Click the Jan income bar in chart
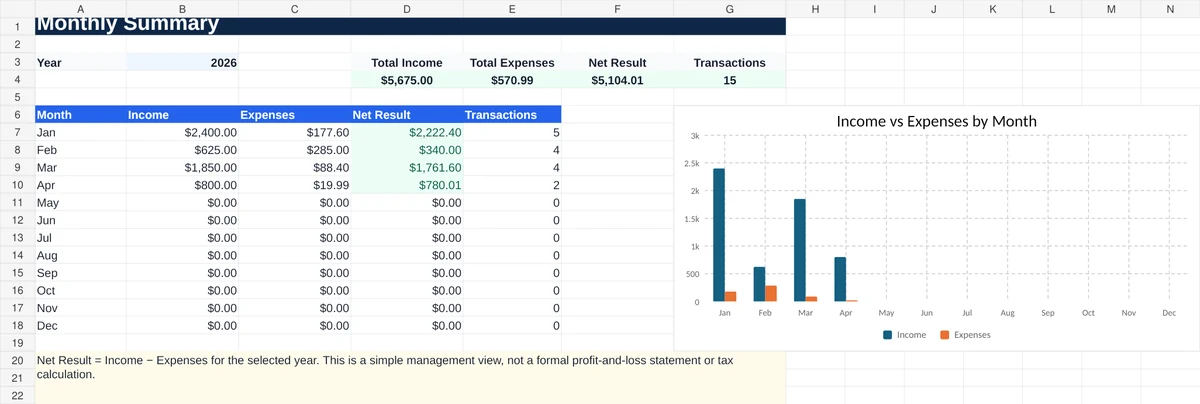The image size is (1200, 404). [x=719, y=235]
